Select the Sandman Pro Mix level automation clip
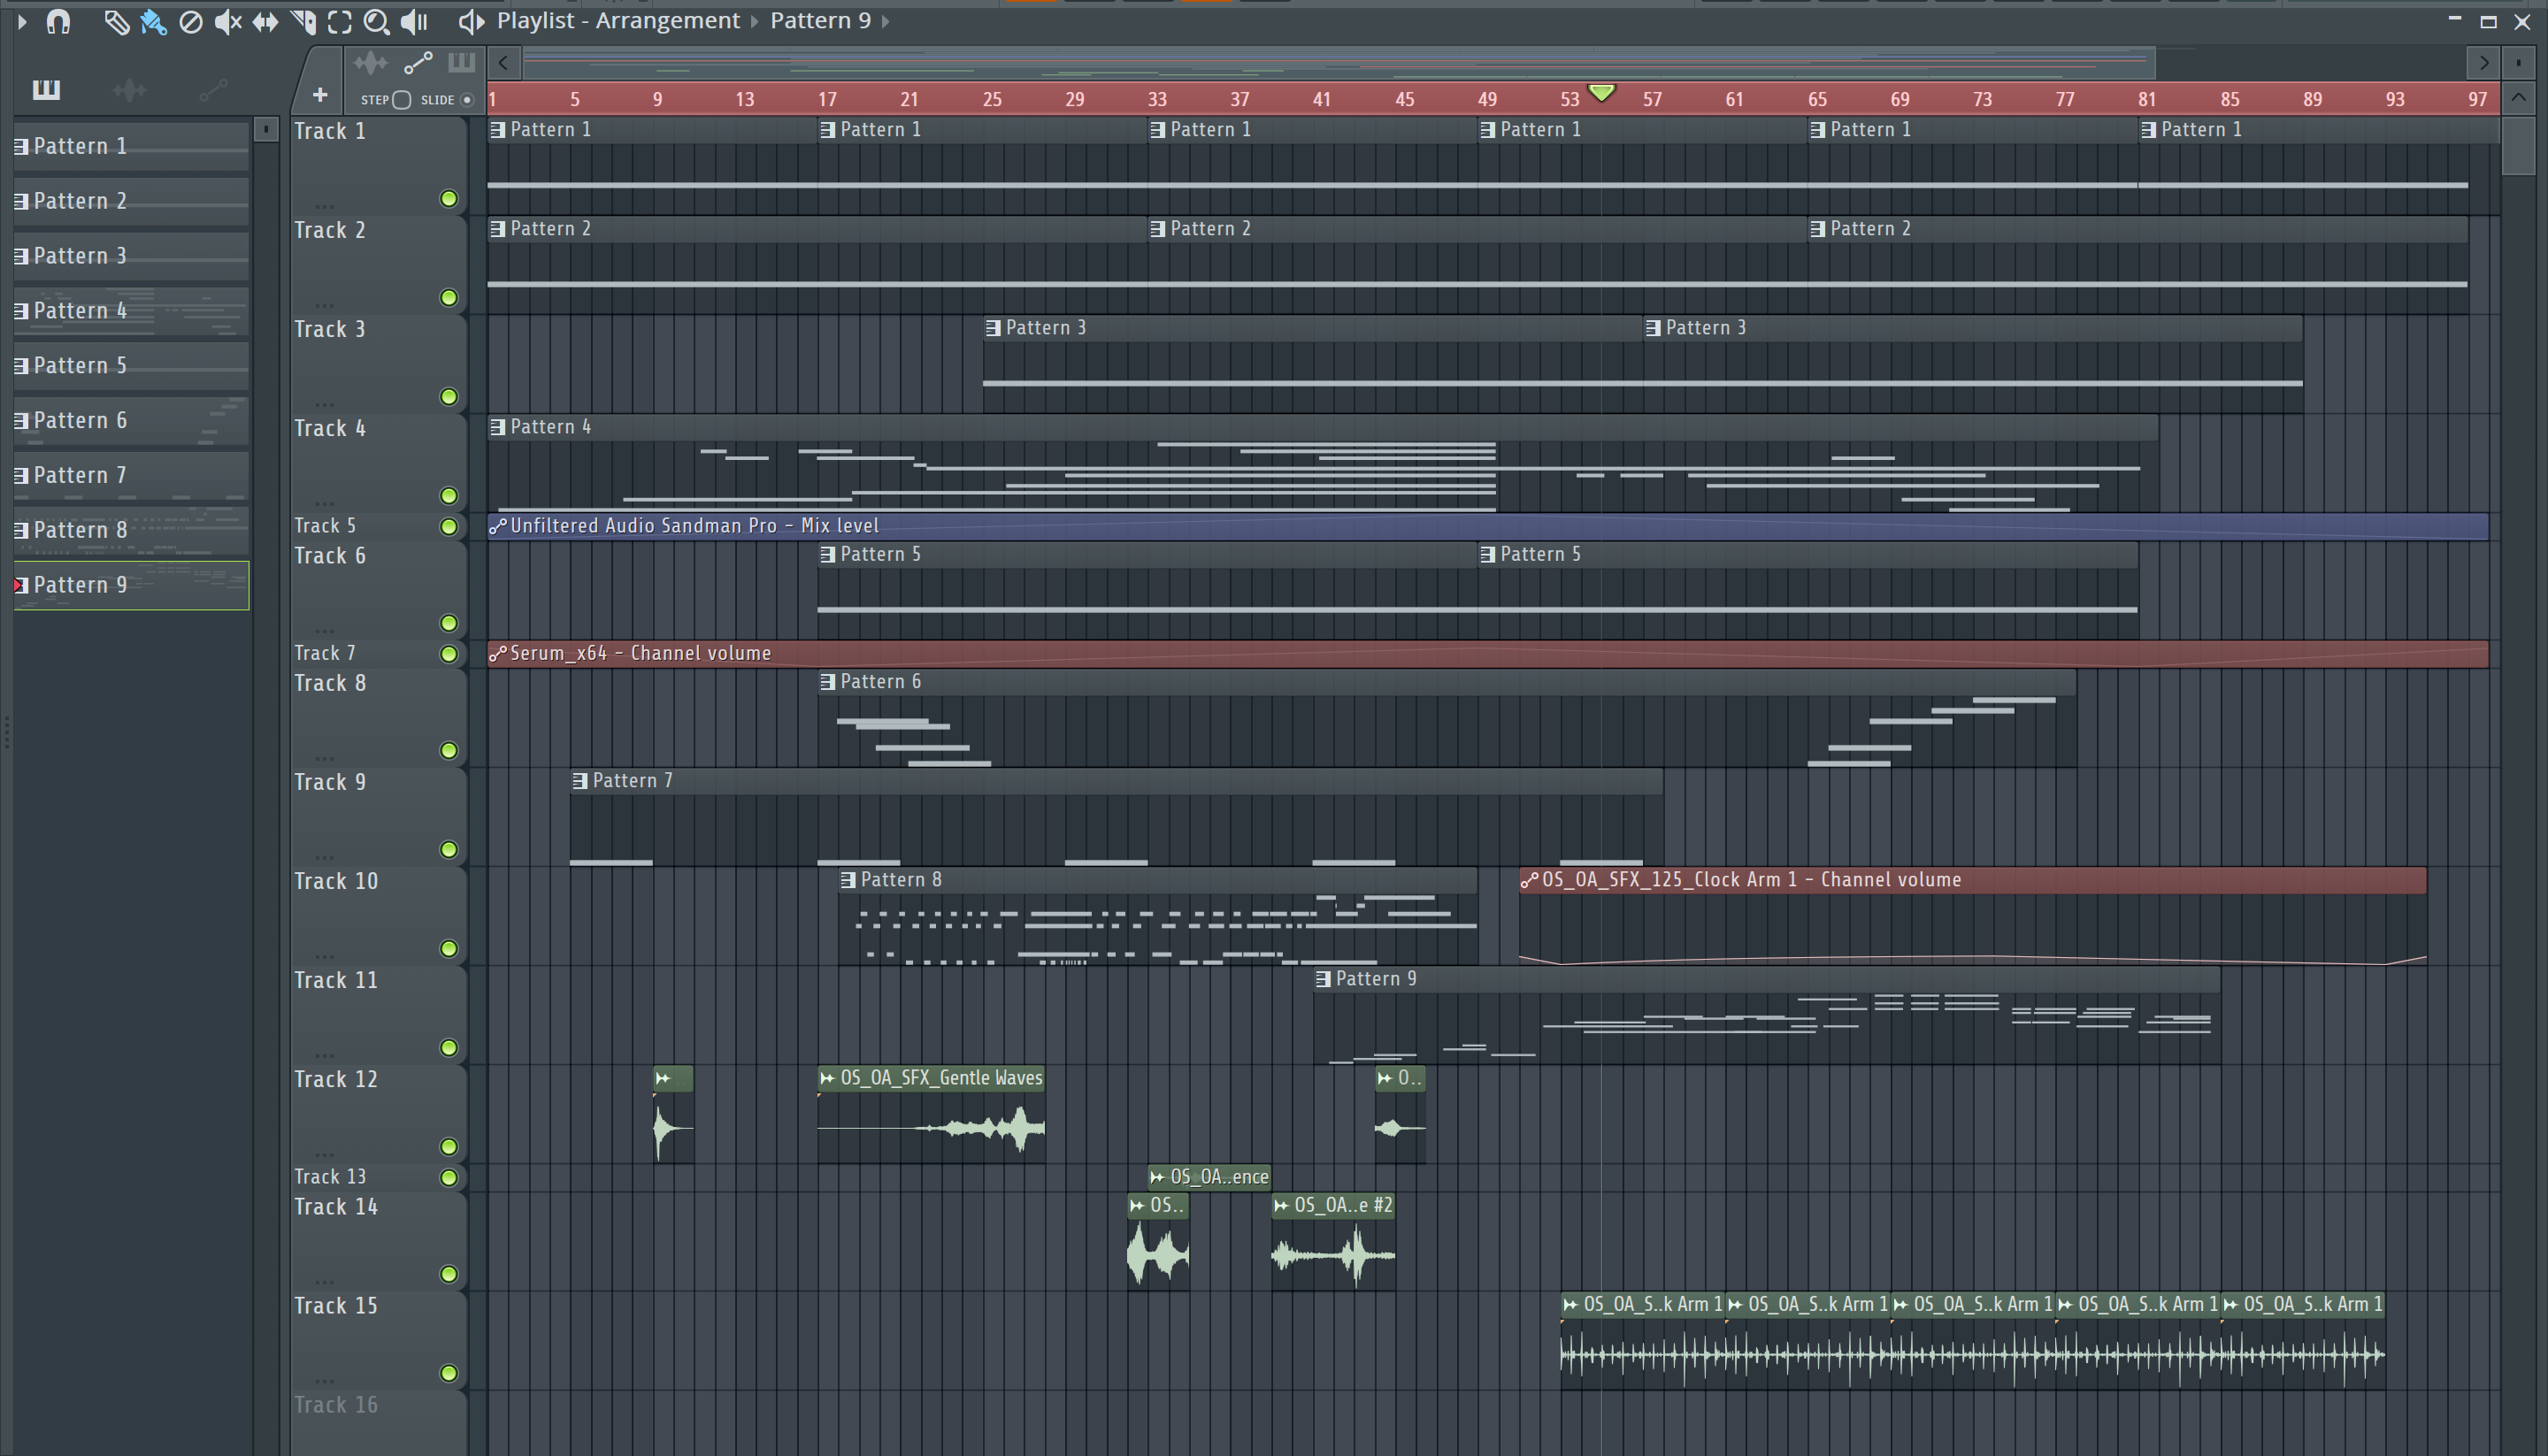Viewport: 2548px width, 1456px height. coord(1488,526)
